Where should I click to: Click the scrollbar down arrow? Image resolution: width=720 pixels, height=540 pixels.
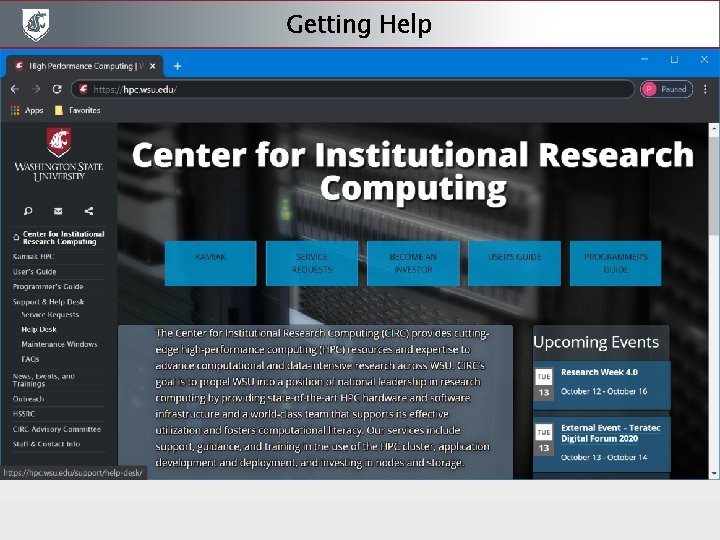(714, 473)
